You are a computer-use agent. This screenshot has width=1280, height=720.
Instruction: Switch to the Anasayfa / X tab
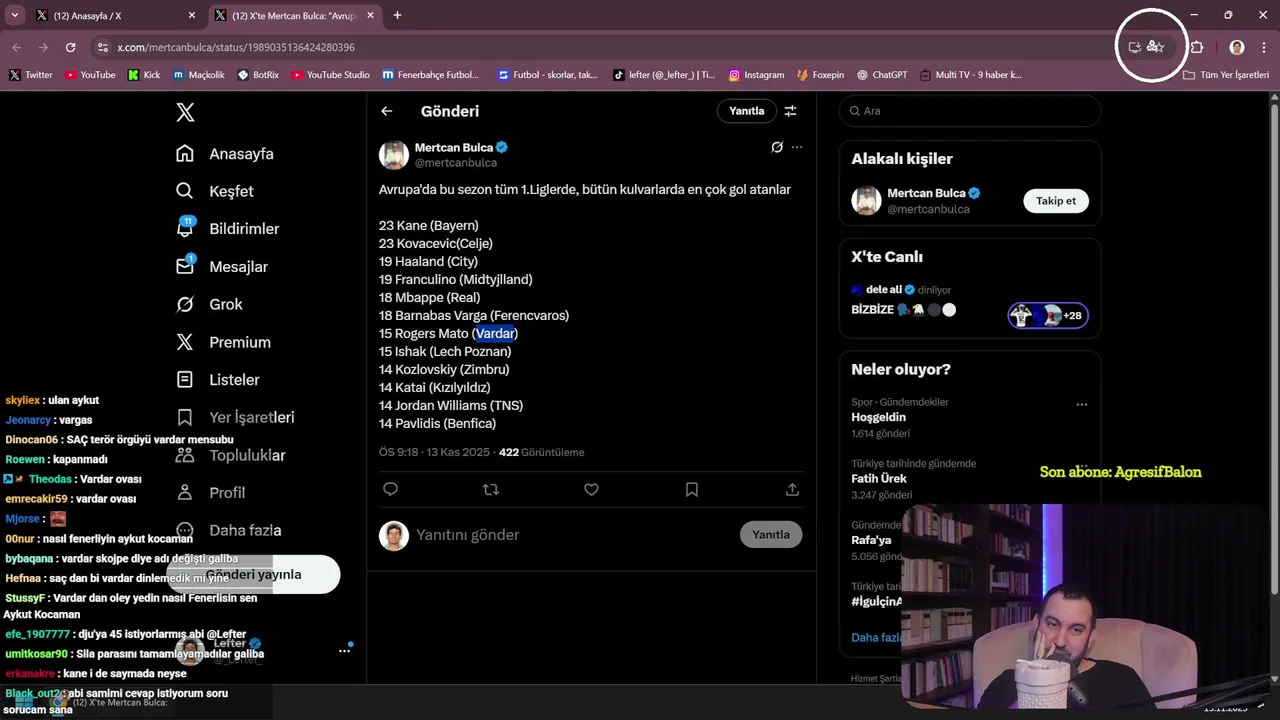[x=117, y=15]
